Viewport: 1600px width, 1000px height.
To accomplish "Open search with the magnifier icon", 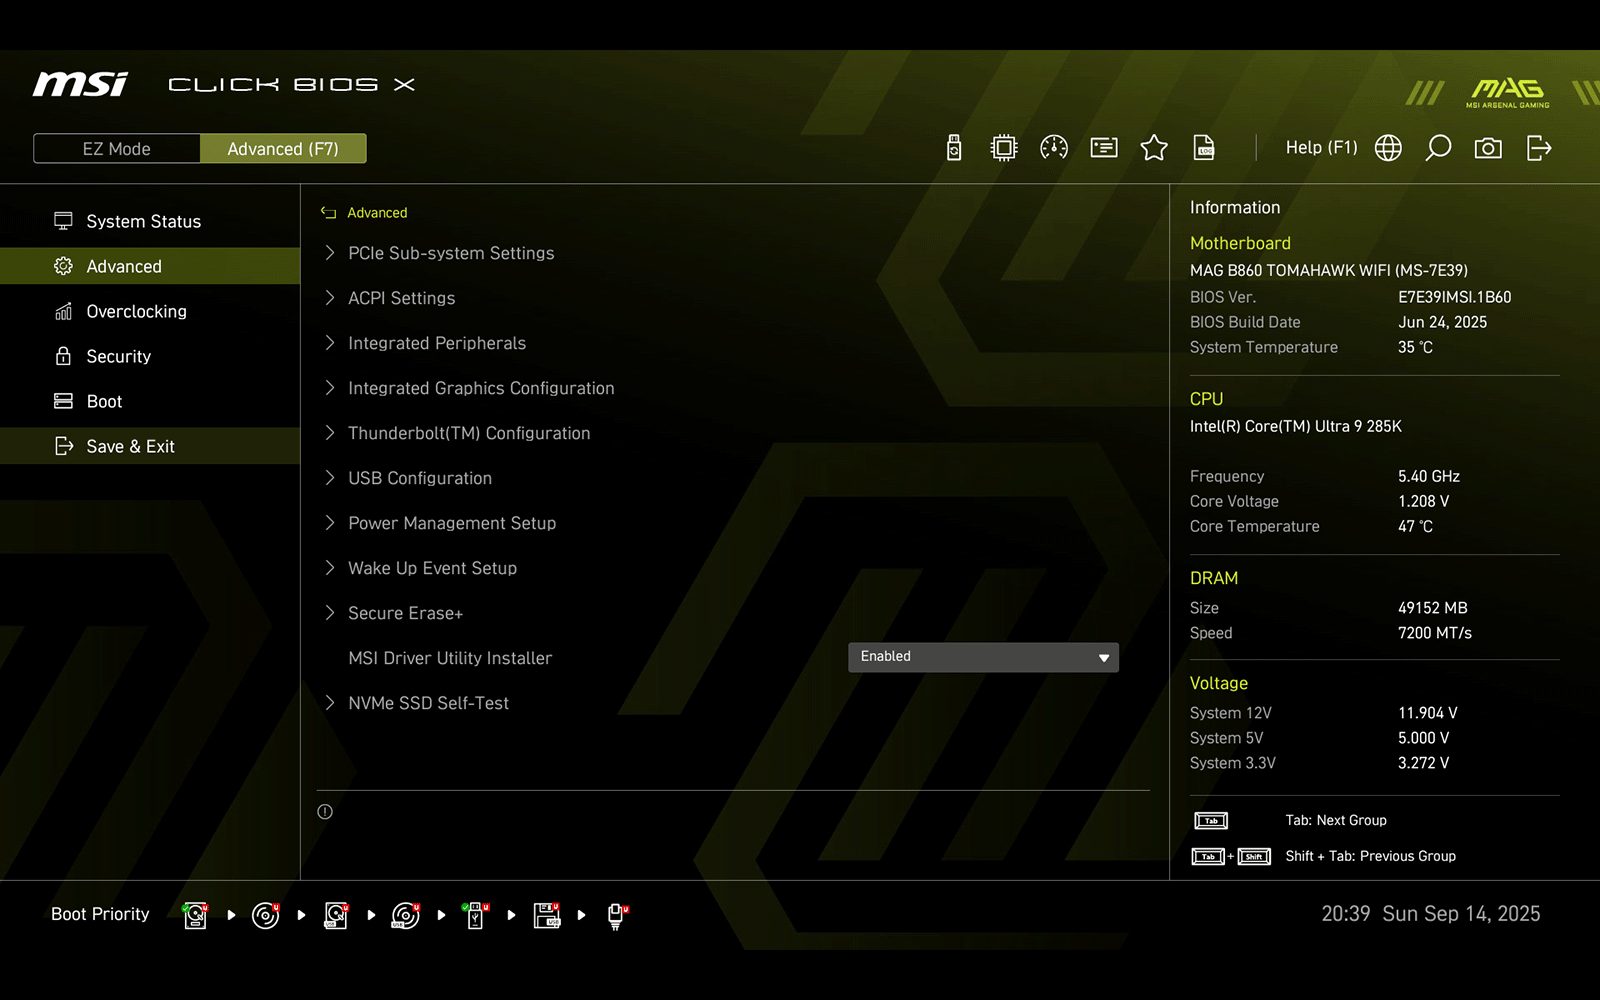I will [1438, 148].
